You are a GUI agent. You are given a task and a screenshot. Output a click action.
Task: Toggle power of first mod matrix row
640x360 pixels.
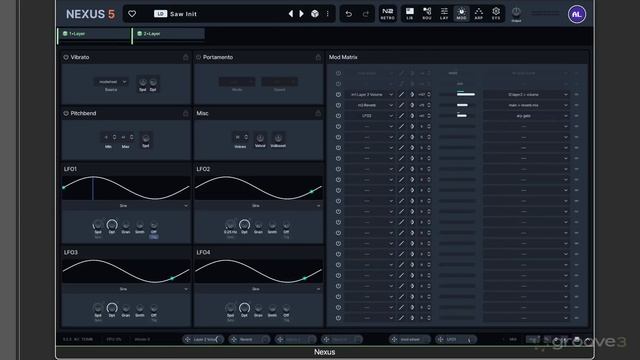[338, 73]
